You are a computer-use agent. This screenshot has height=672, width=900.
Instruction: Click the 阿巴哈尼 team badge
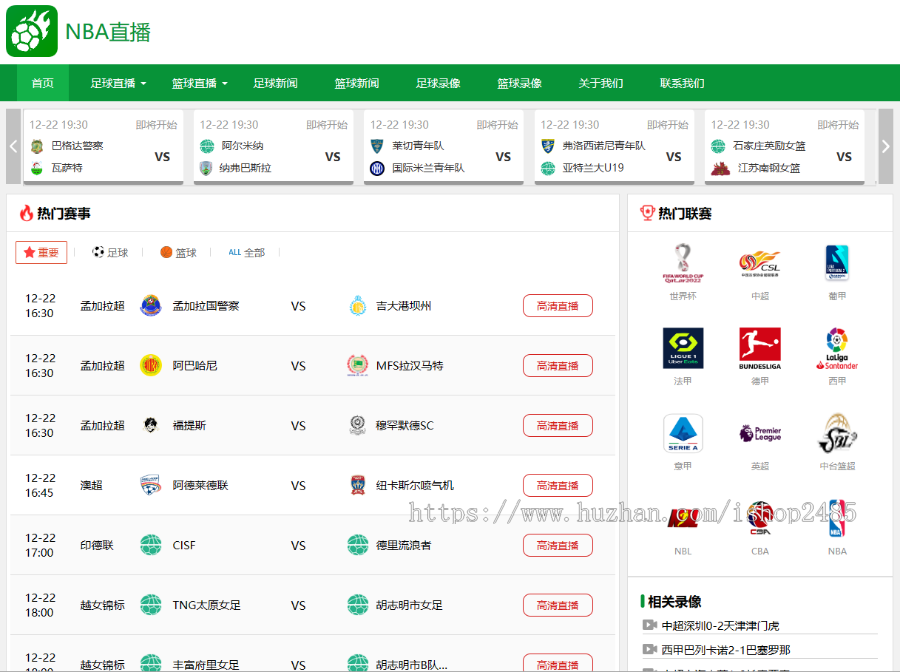[x=150, y=366]
